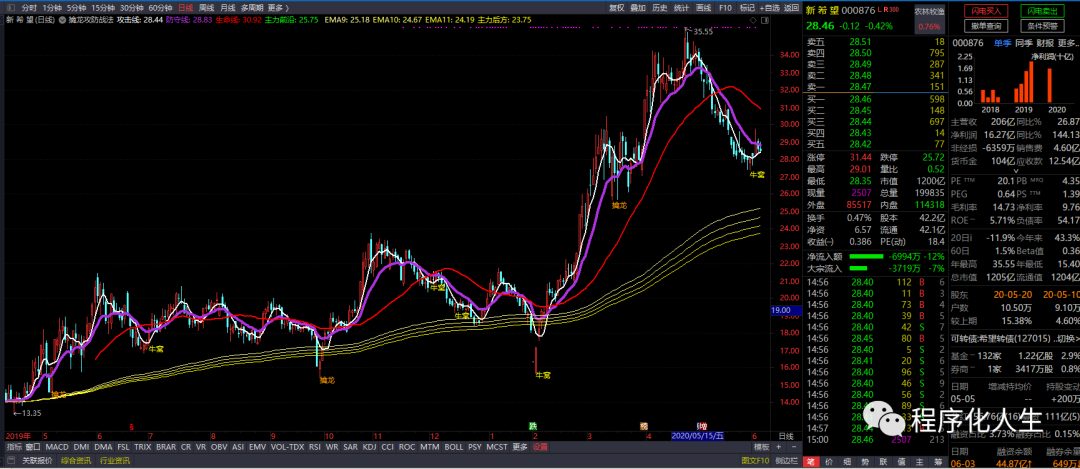The height and width of the screenshot is (469, 1080).
Task: Open 财报 financial report tab
Action: pos(1046,43)
